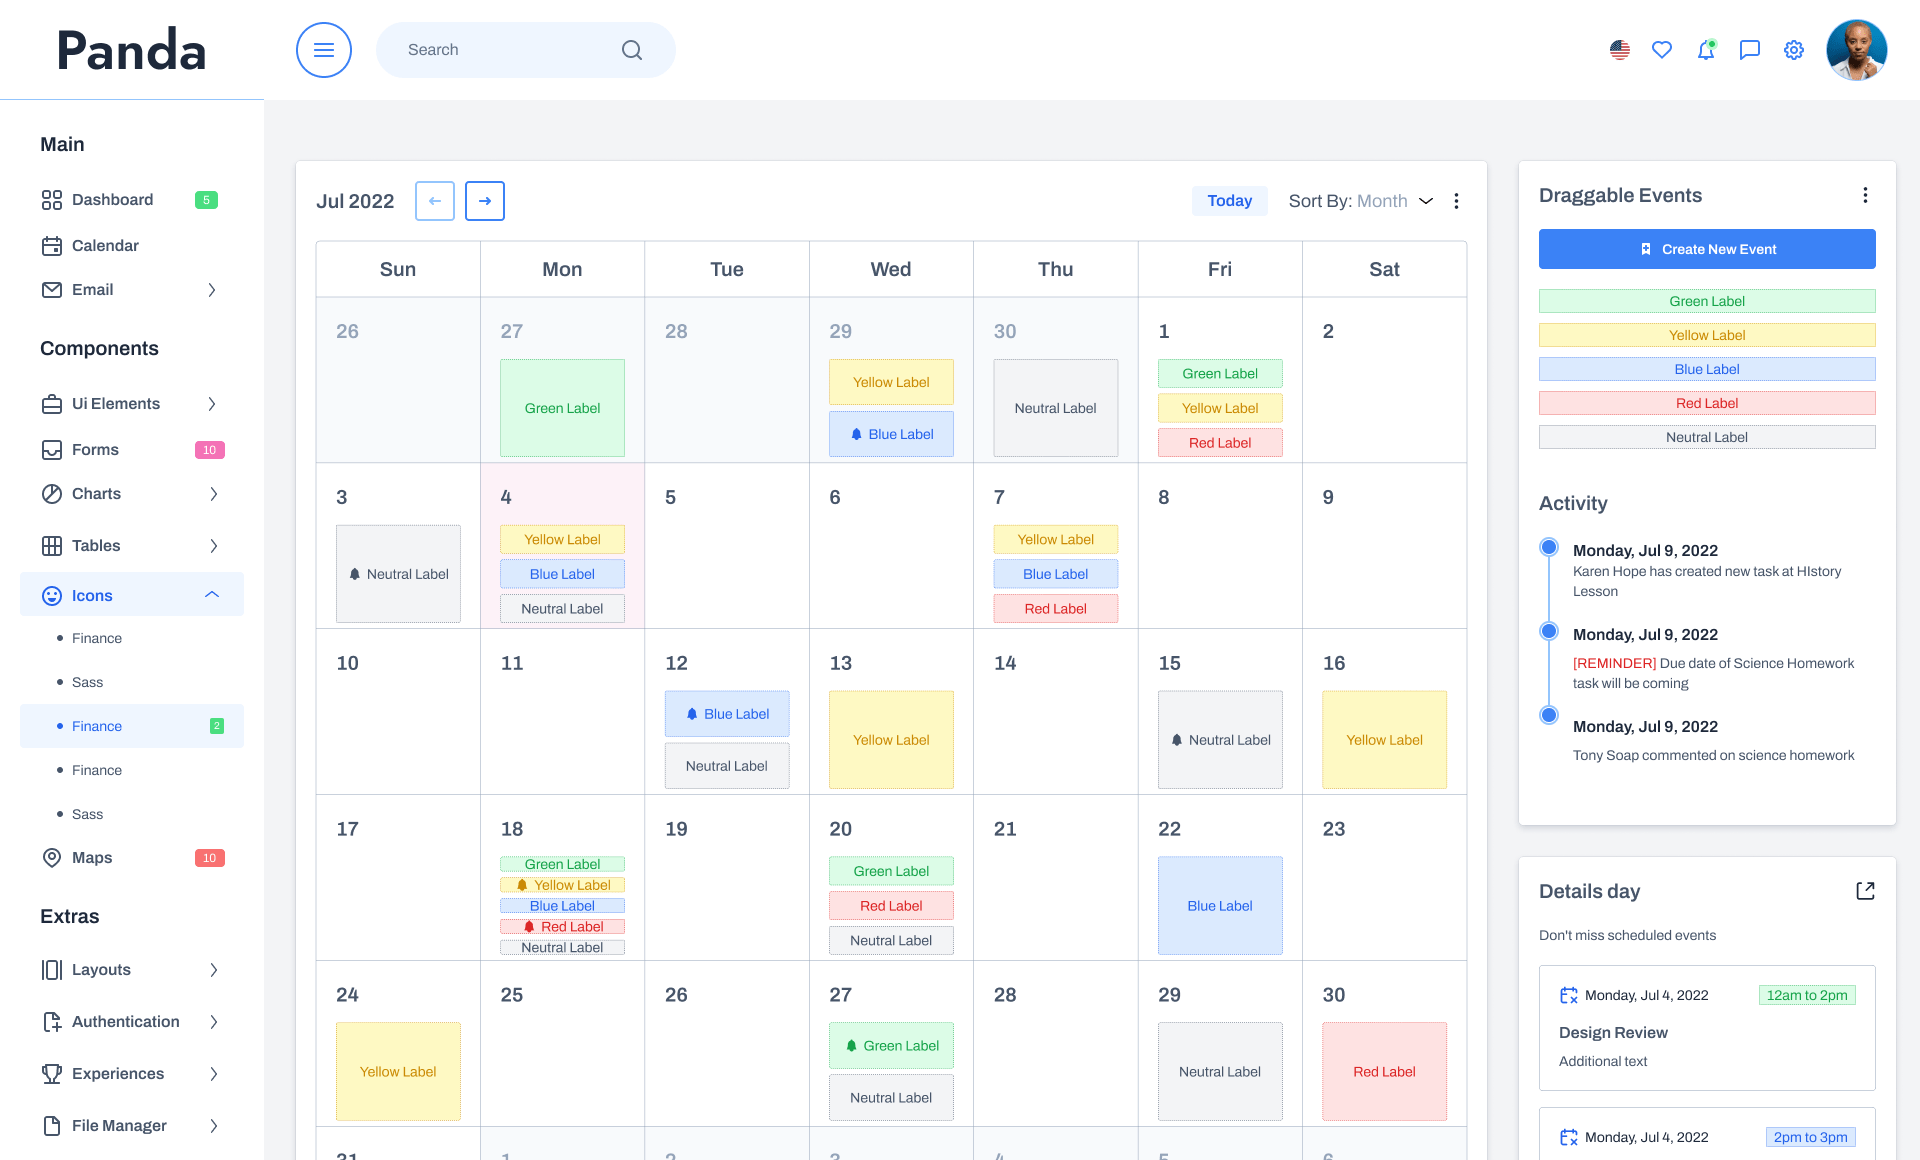Open the settings gear icon
This screenshot has width=1920, height=1160.
coord(1794,50)
